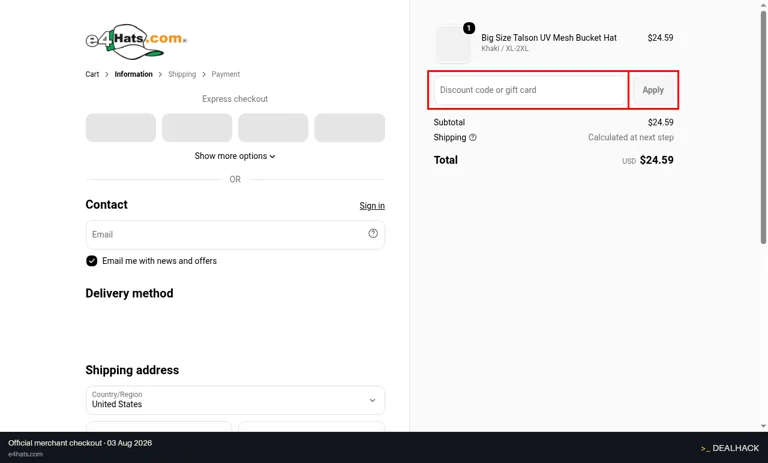Go back to Cart breadcrumb
This screenshot has height=463, width=768.
pos(92,74)
